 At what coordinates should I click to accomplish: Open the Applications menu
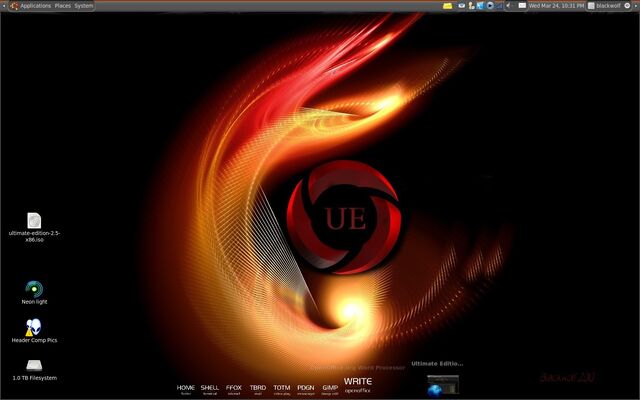click(x=36, y=6)
